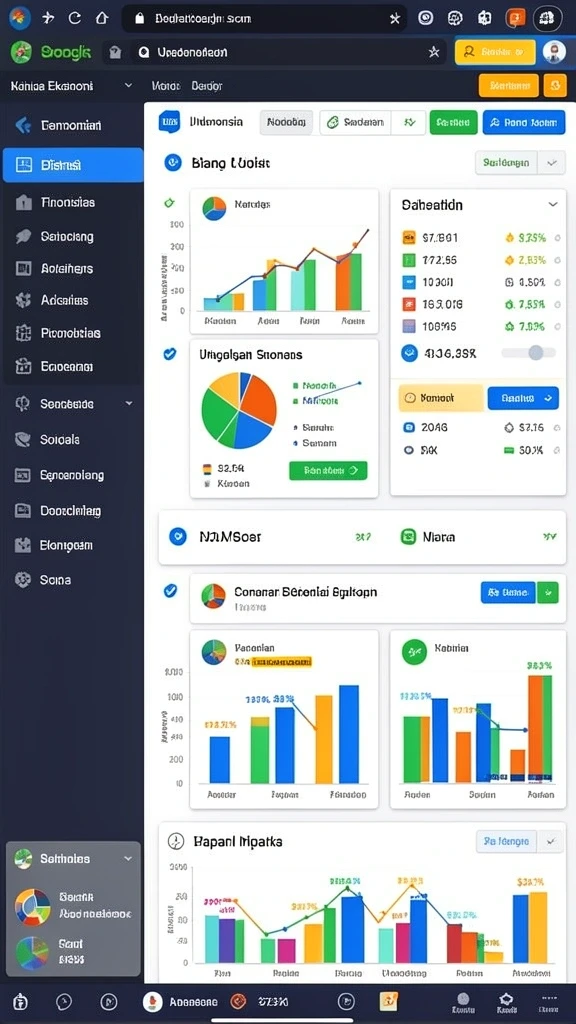The height and width of the screenshot is (1024, 576).
Task: Click the green button in Umgolgan Stonens card
Action: pos(328,470)
